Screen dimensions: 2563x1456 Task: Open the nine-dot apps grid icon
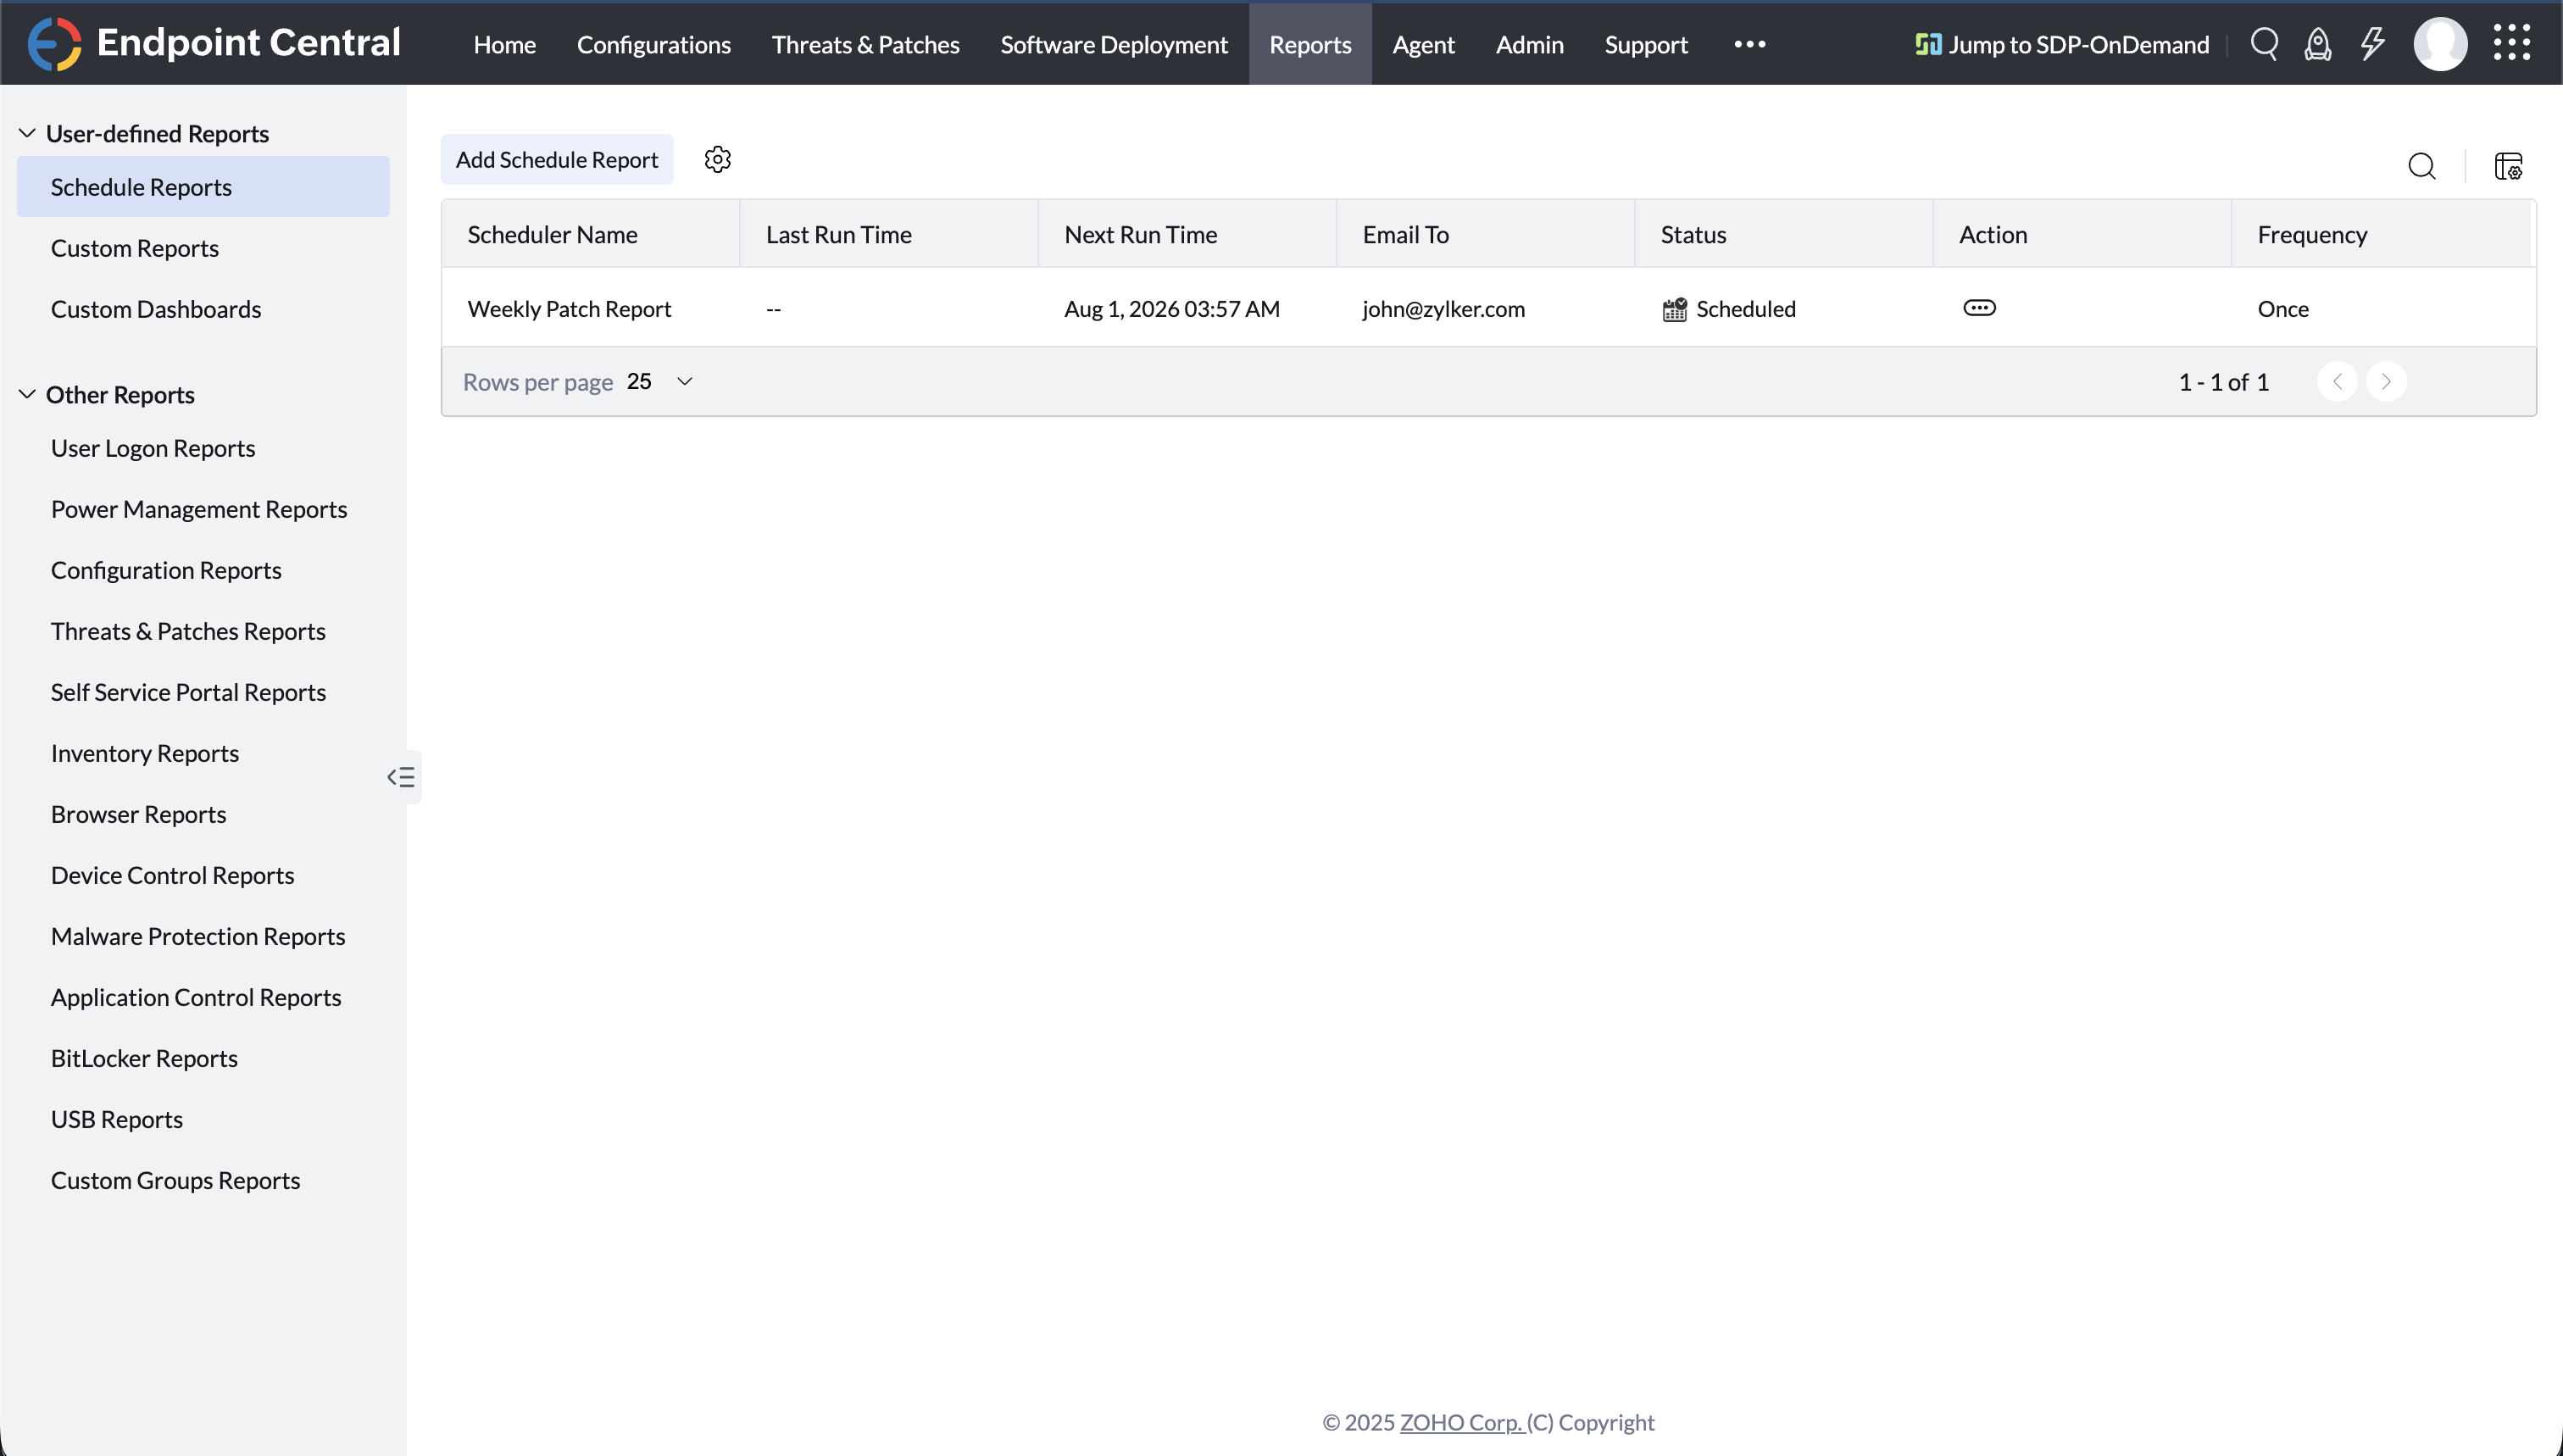coord(2511,44)
